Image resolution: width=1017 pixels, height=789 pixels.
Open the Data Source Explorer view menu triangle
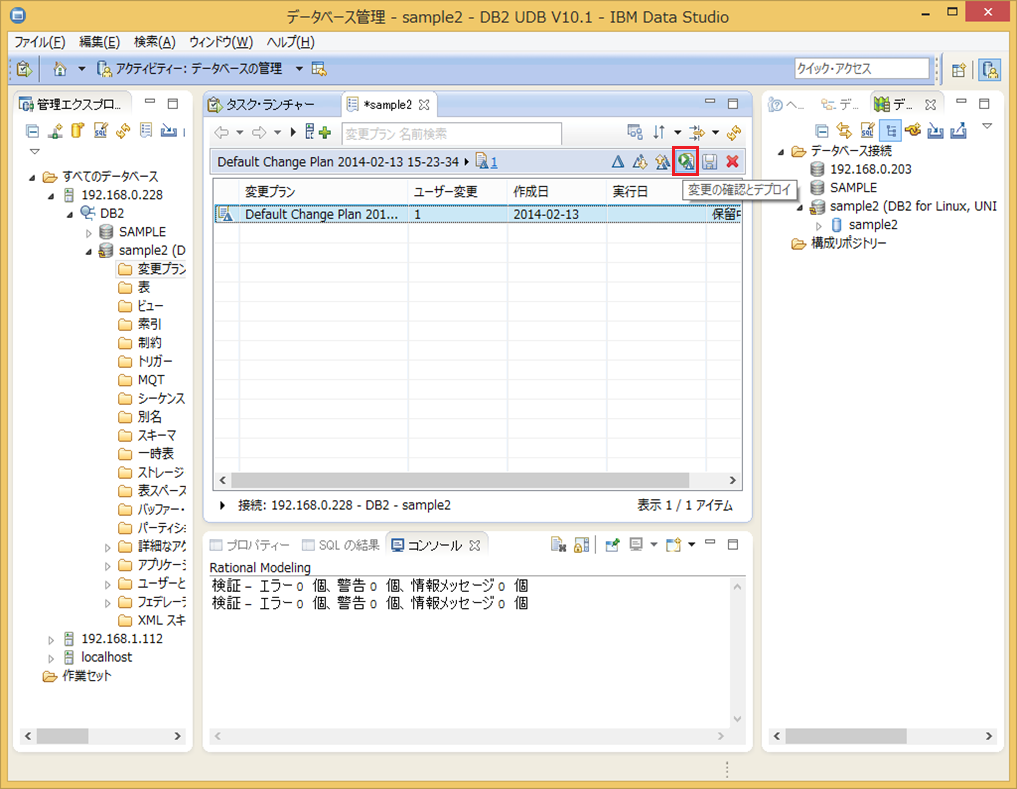coord(987,126)
